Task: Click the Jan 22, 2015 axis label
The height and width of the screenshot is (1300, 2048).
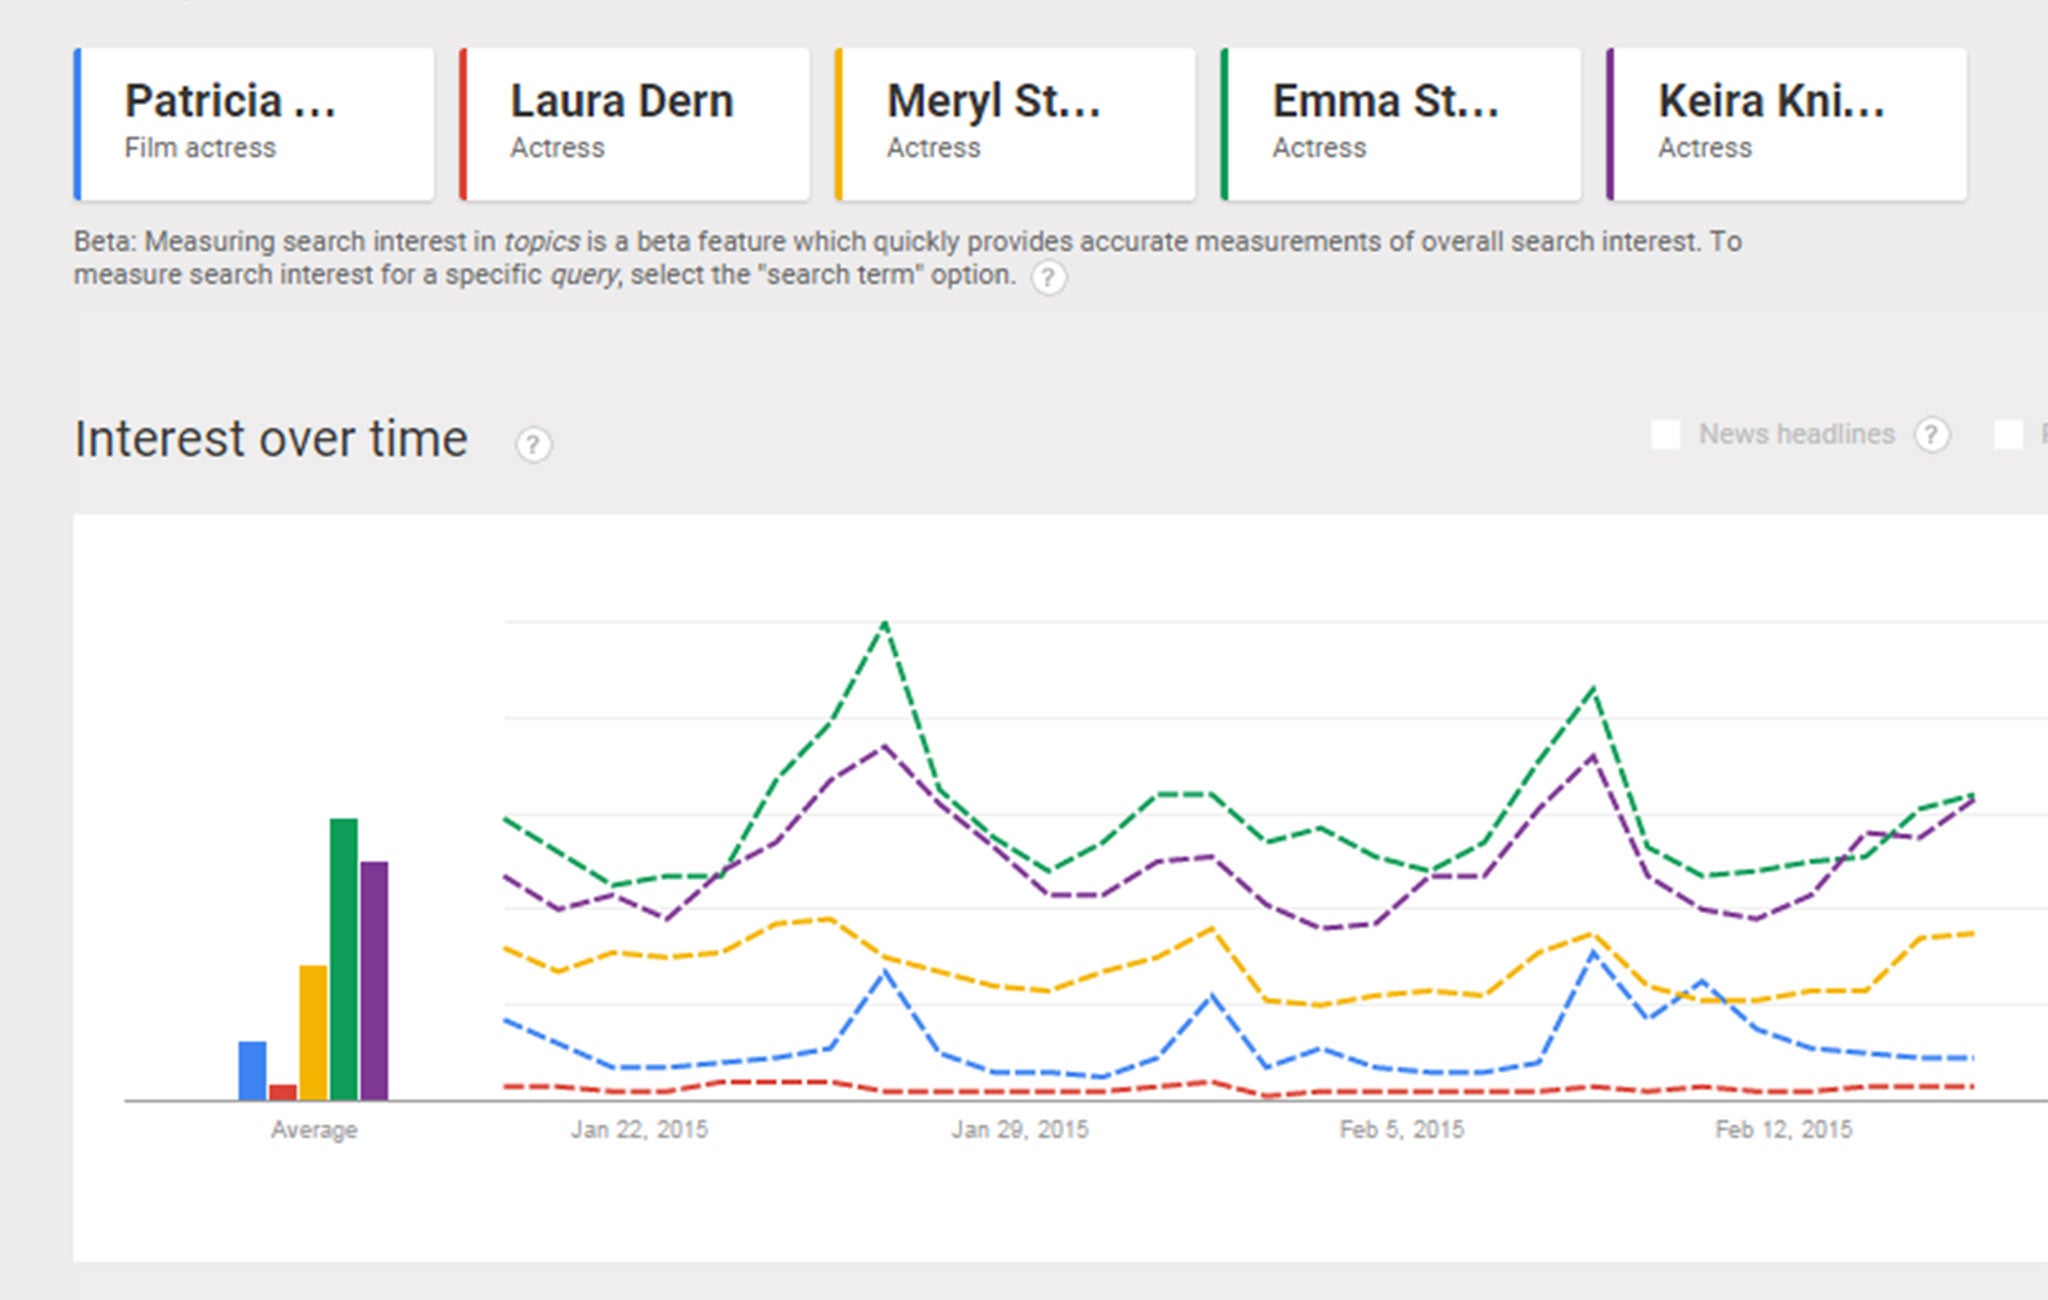Action: 639,1129
